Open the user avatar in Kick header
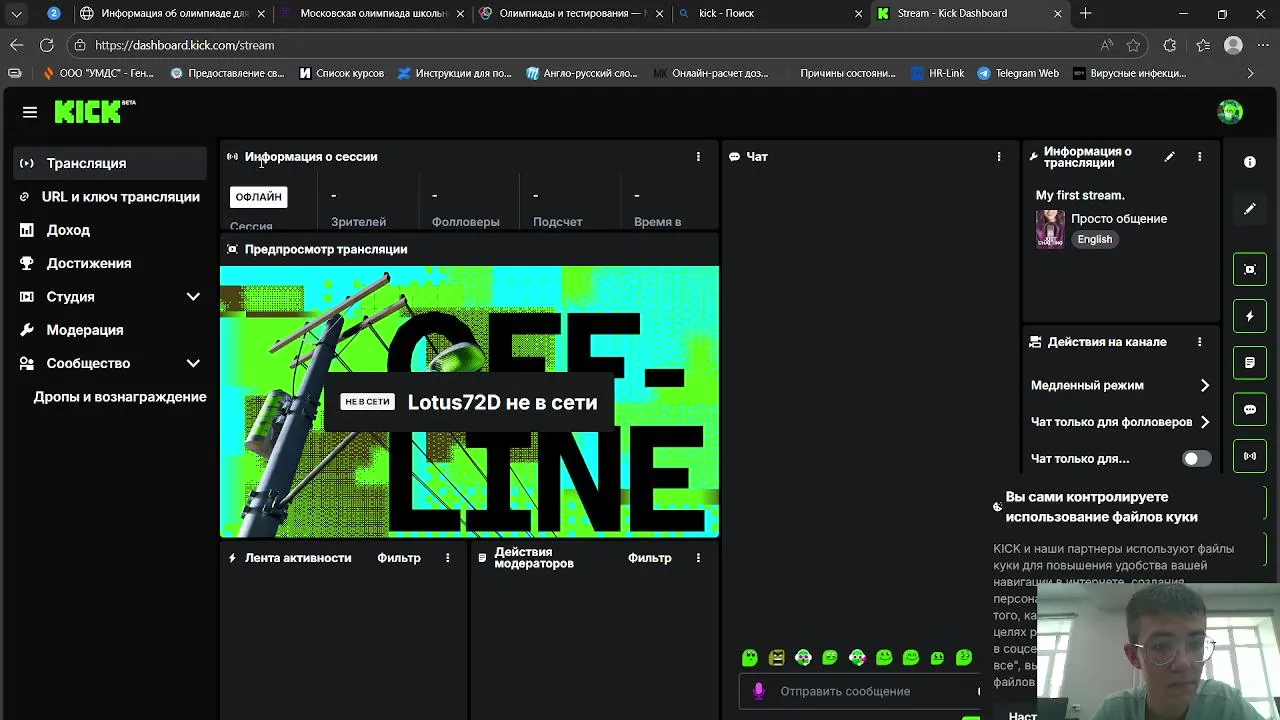Viewport: 1280px width, 720px height. point(1230,112)
